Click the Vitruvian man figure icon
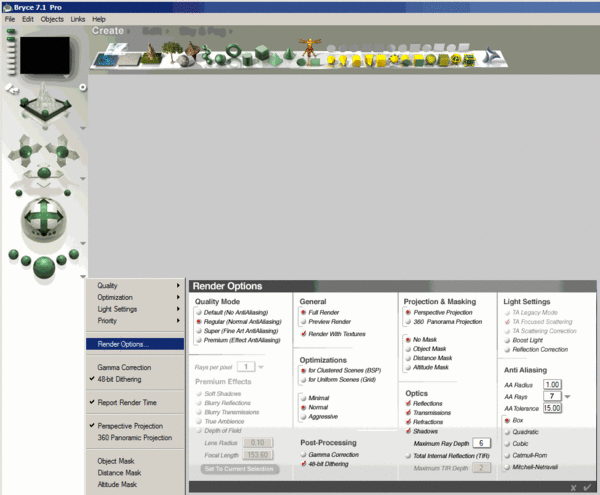This screenshot has height=495, width=600. tap(310, 47)
